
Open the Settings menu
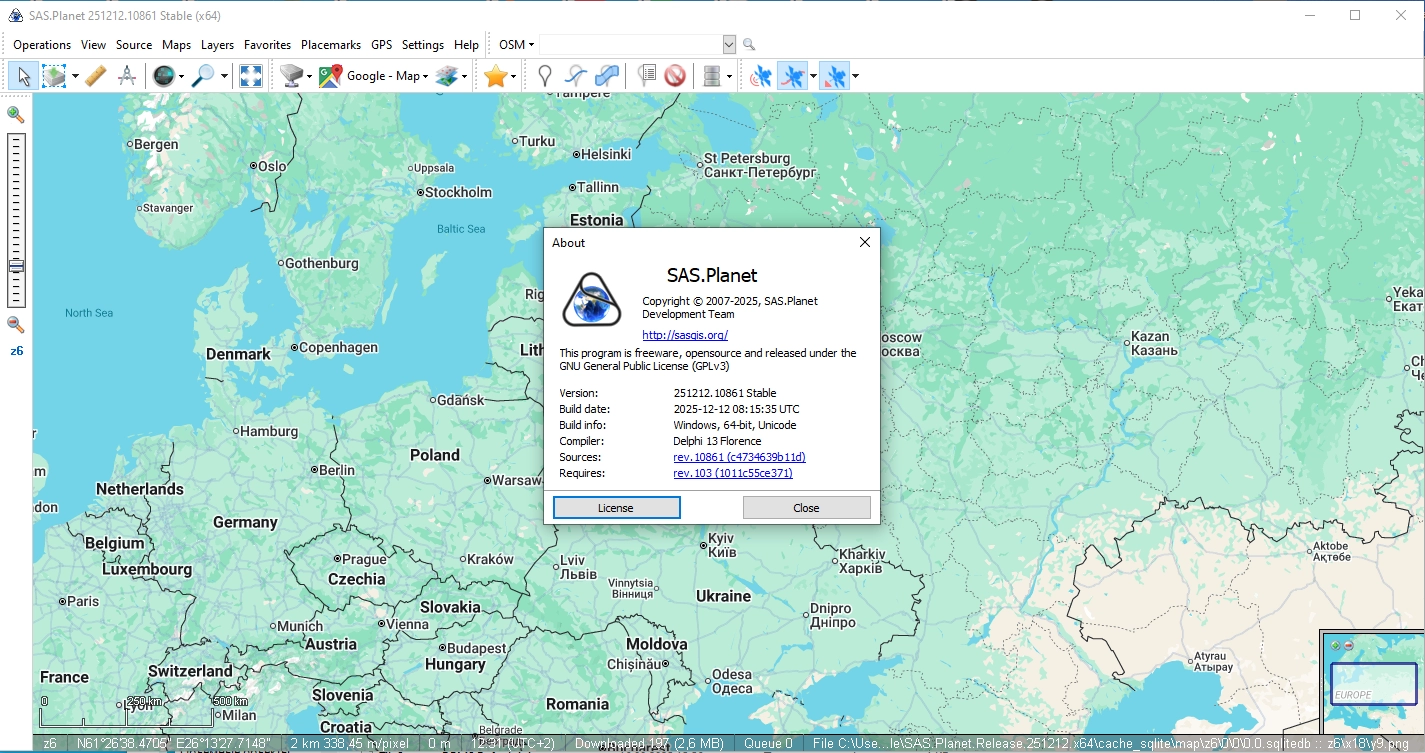click(423, 45)
